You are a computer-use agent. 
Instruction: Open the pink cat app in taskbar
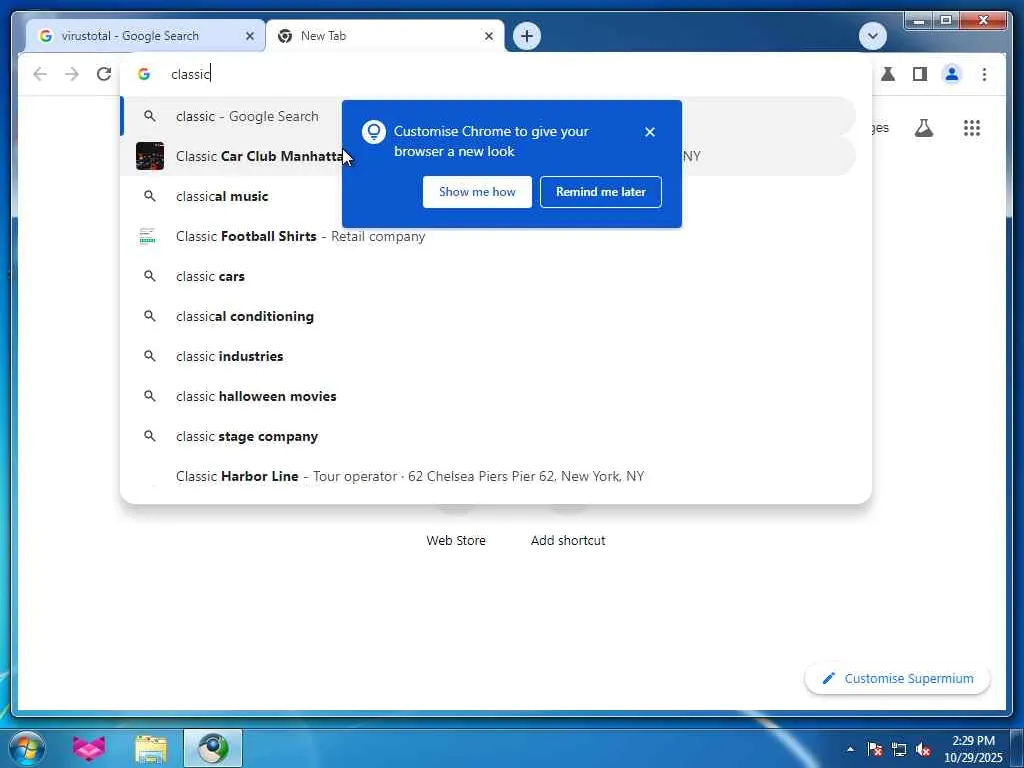point(89,748)
